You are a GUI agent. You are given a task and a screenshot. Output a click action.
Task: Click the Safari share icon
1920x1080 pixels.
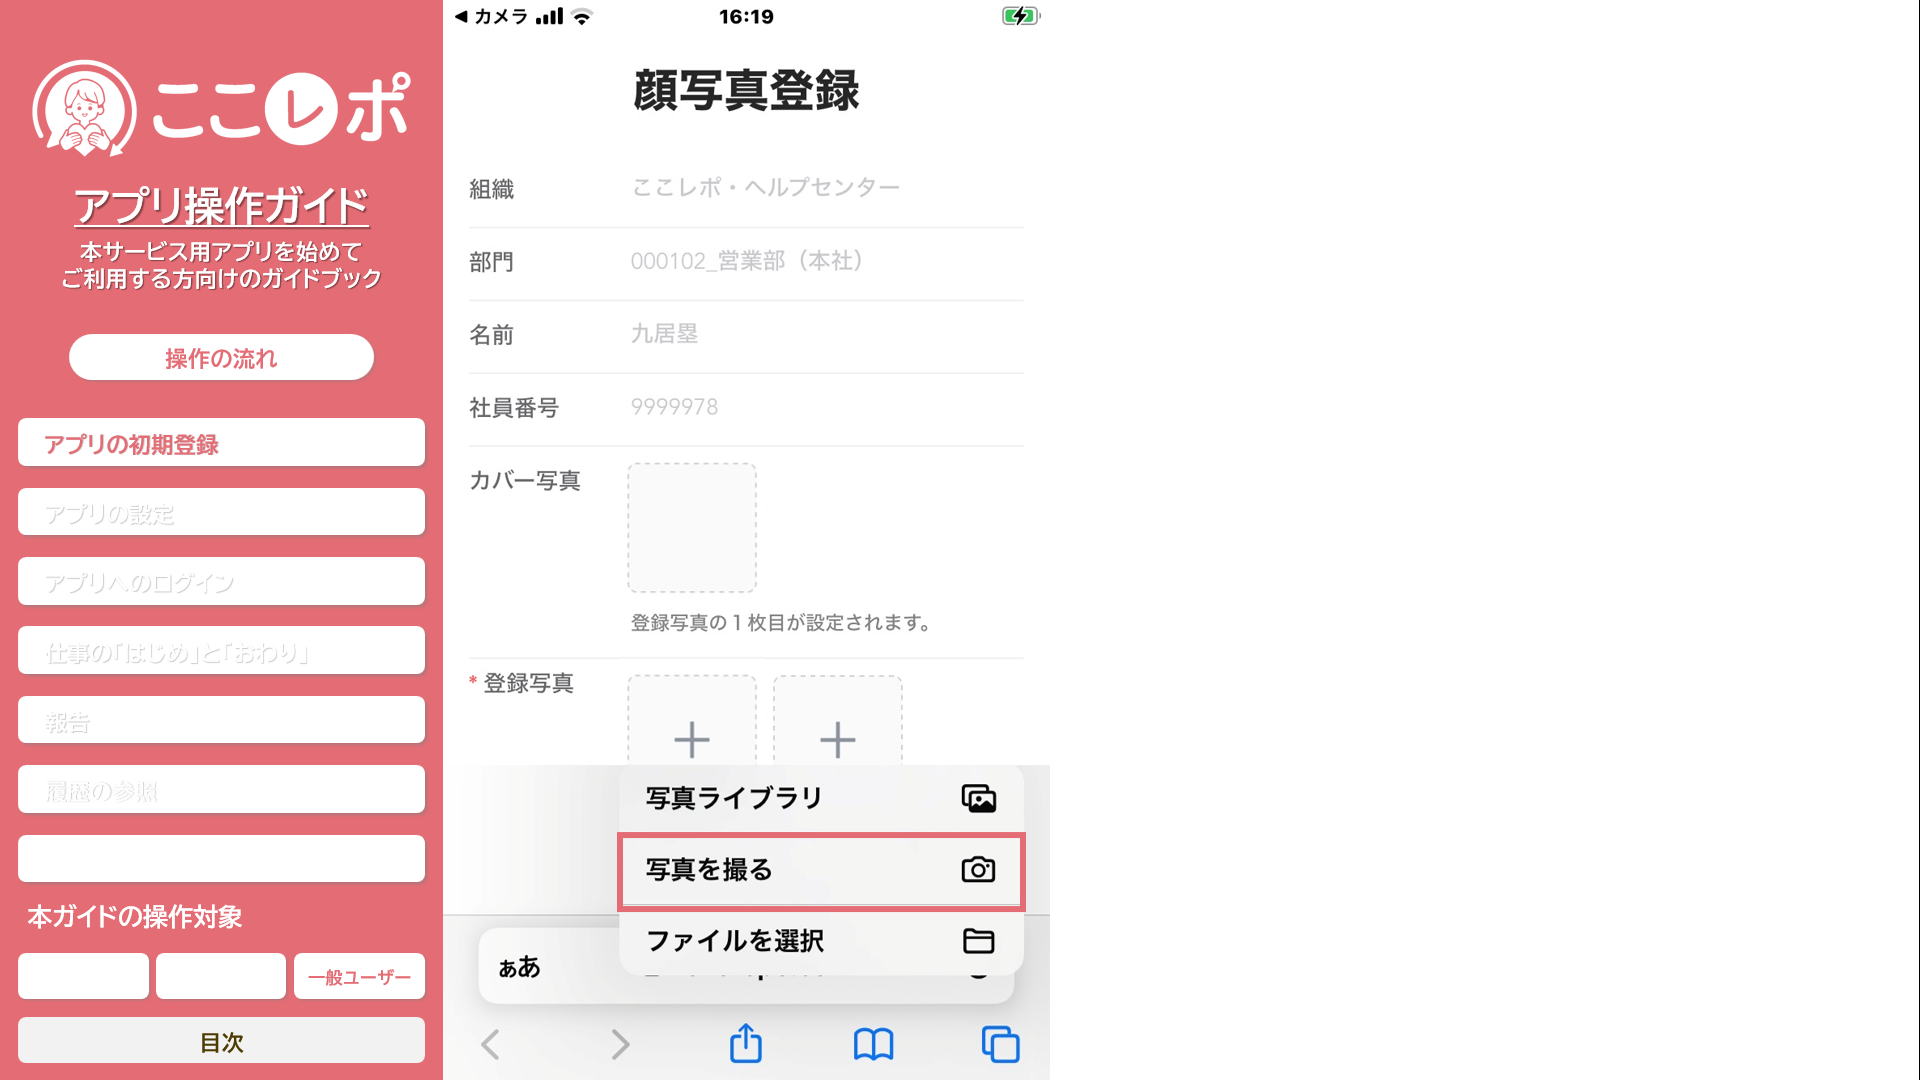(745, 1044)
